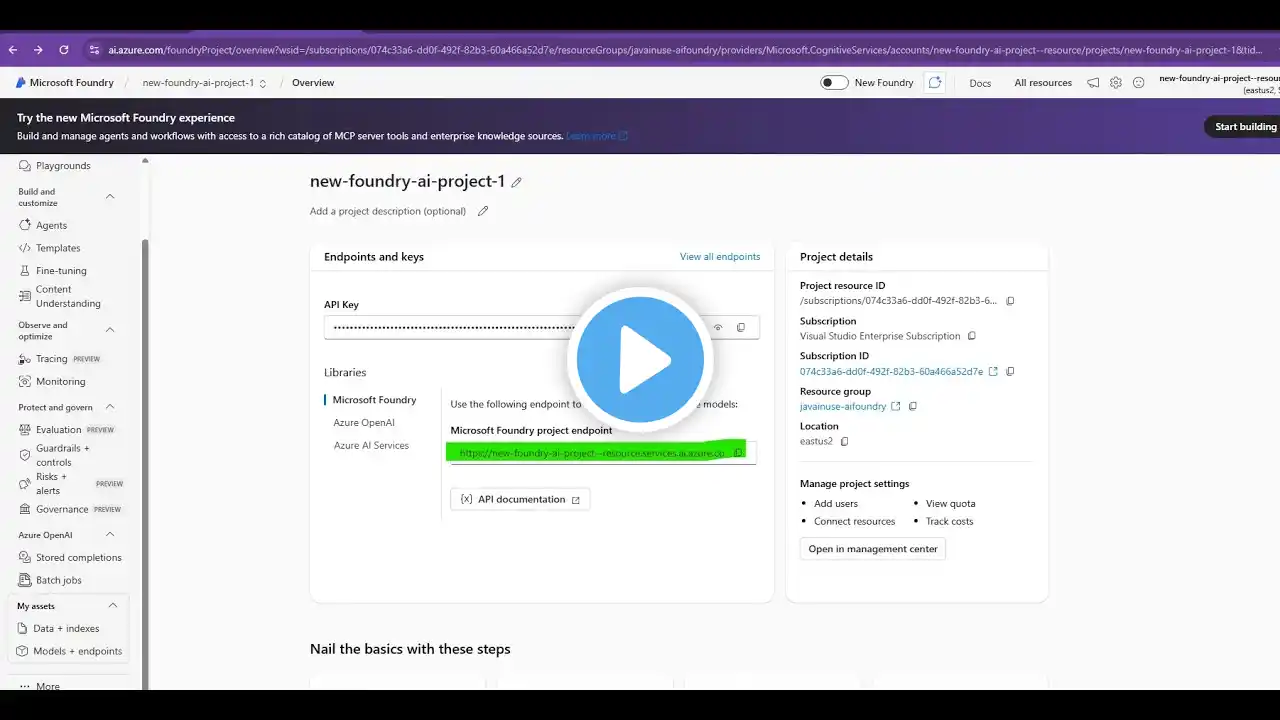This screenshot has width=1280, height=720.
Task: Expand the More sidebar item
Action: [x=40, y=687]
